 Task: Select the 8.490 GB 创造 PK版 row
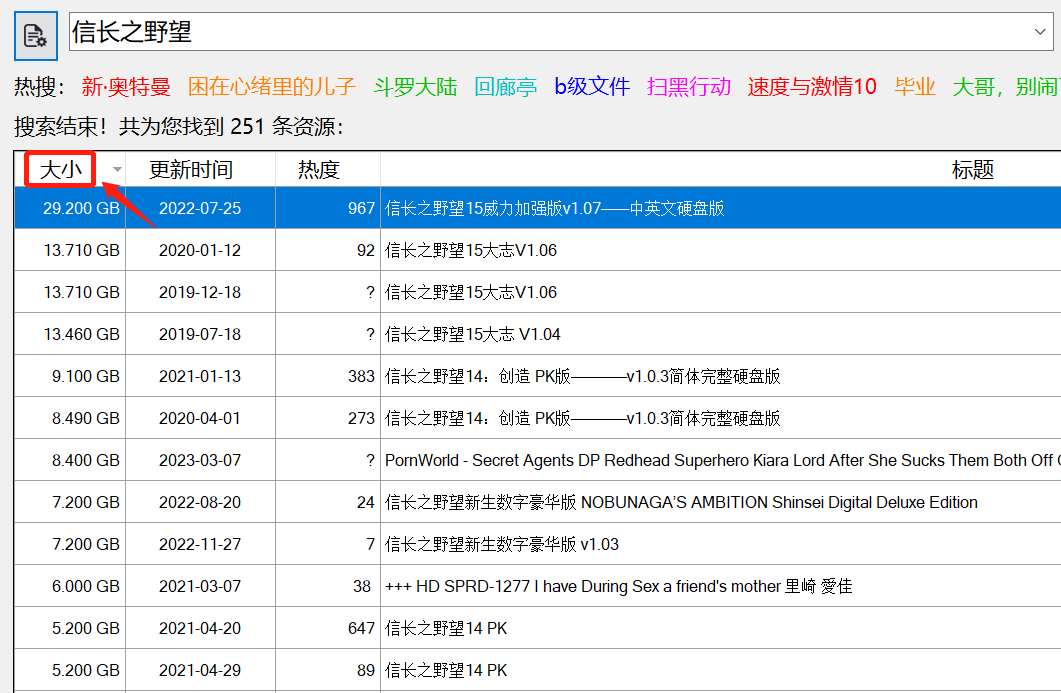pyautogui.click(x=538, y=418)
